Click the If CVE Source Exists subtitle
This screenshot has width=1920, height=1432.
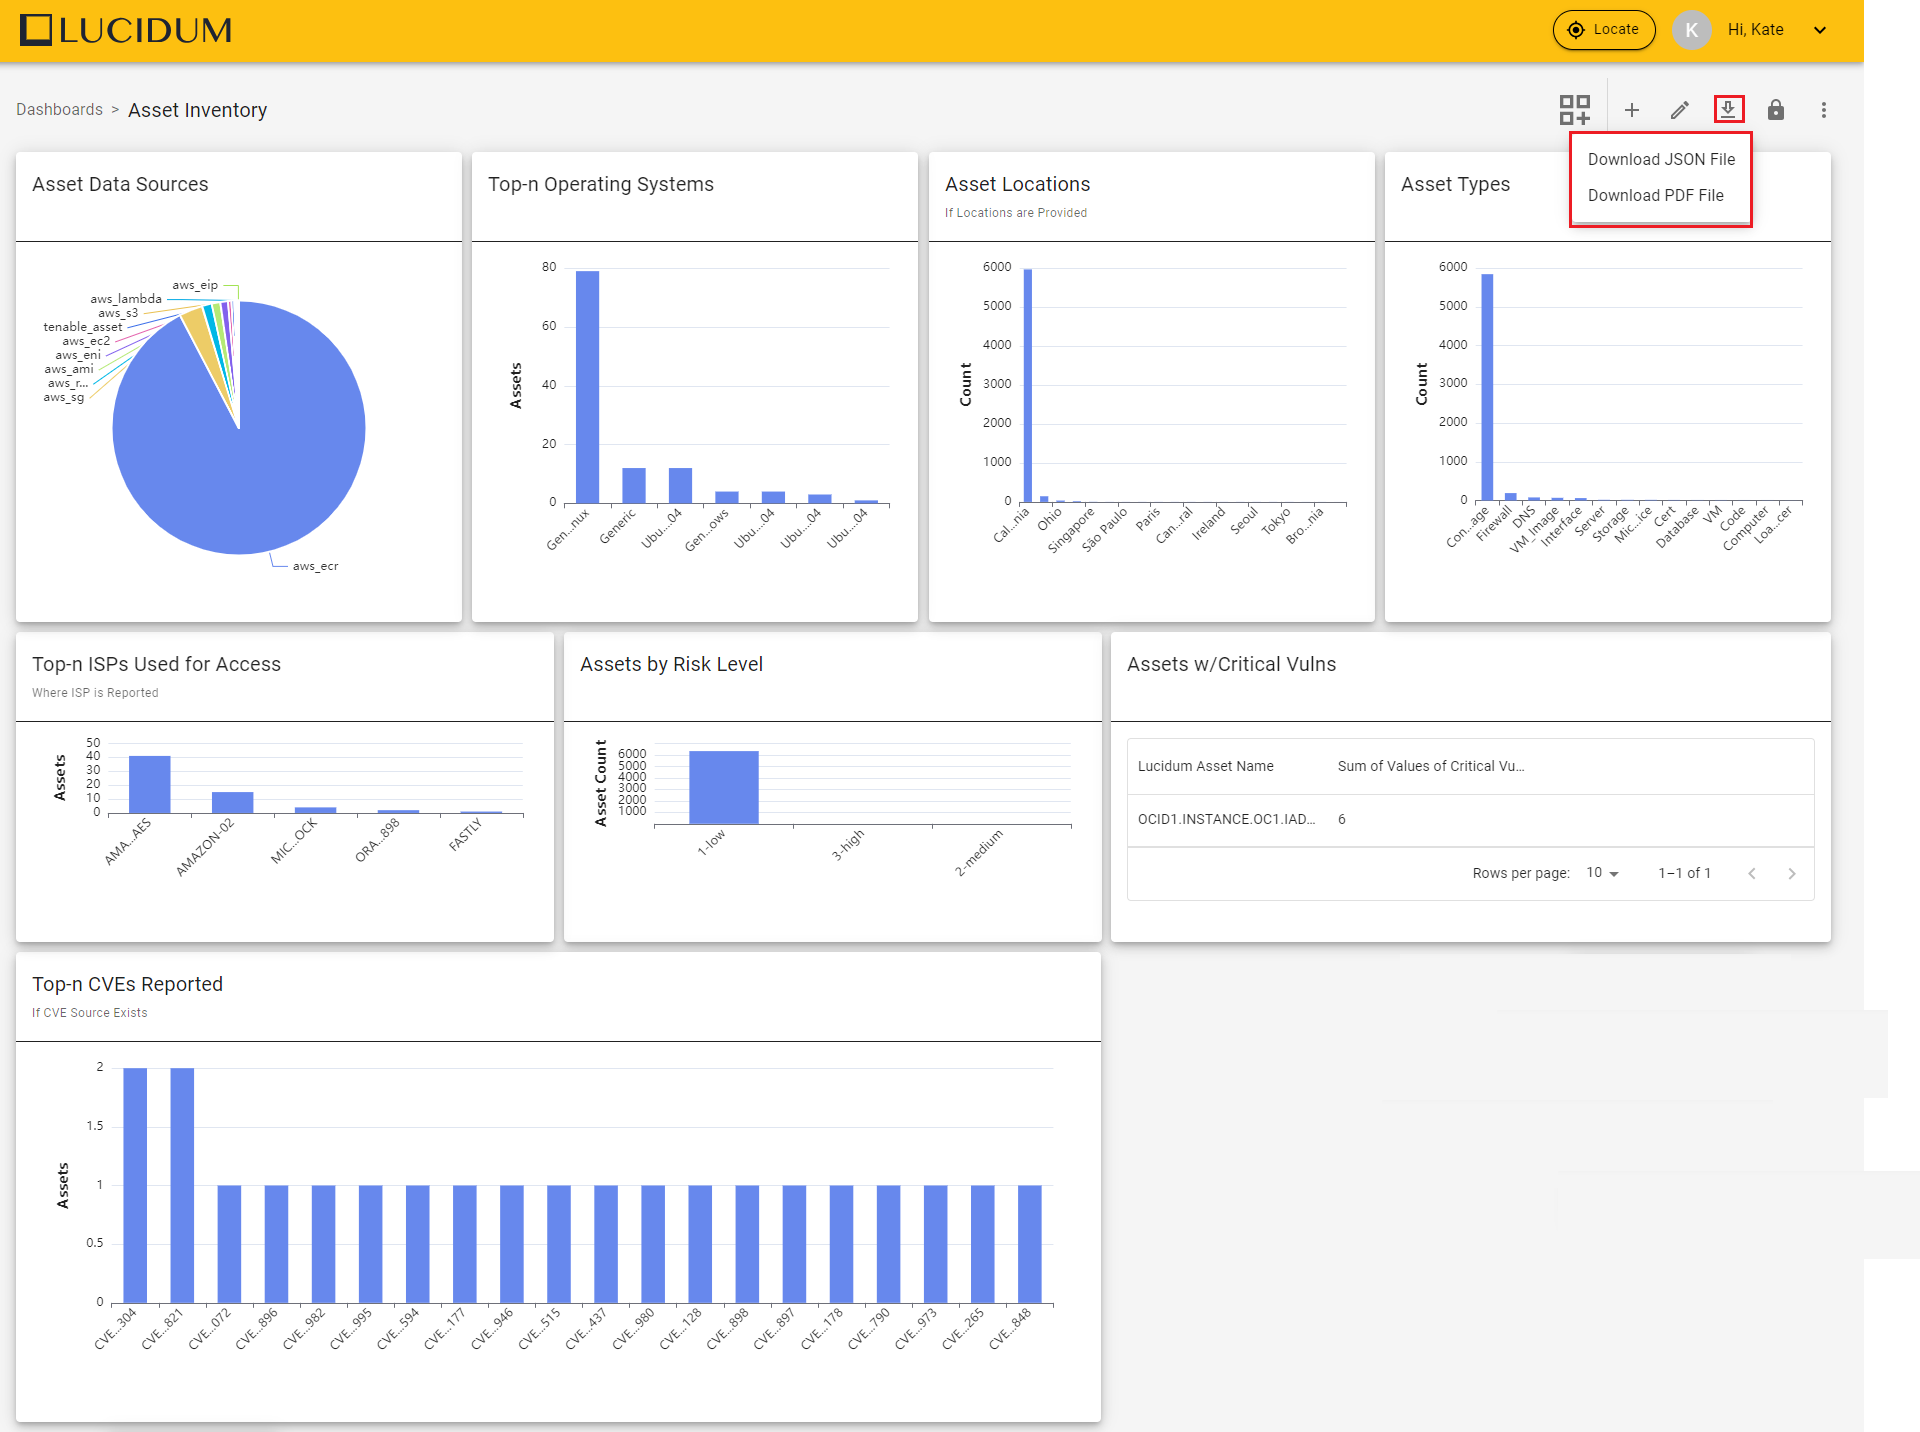(x=90, y=1013)
